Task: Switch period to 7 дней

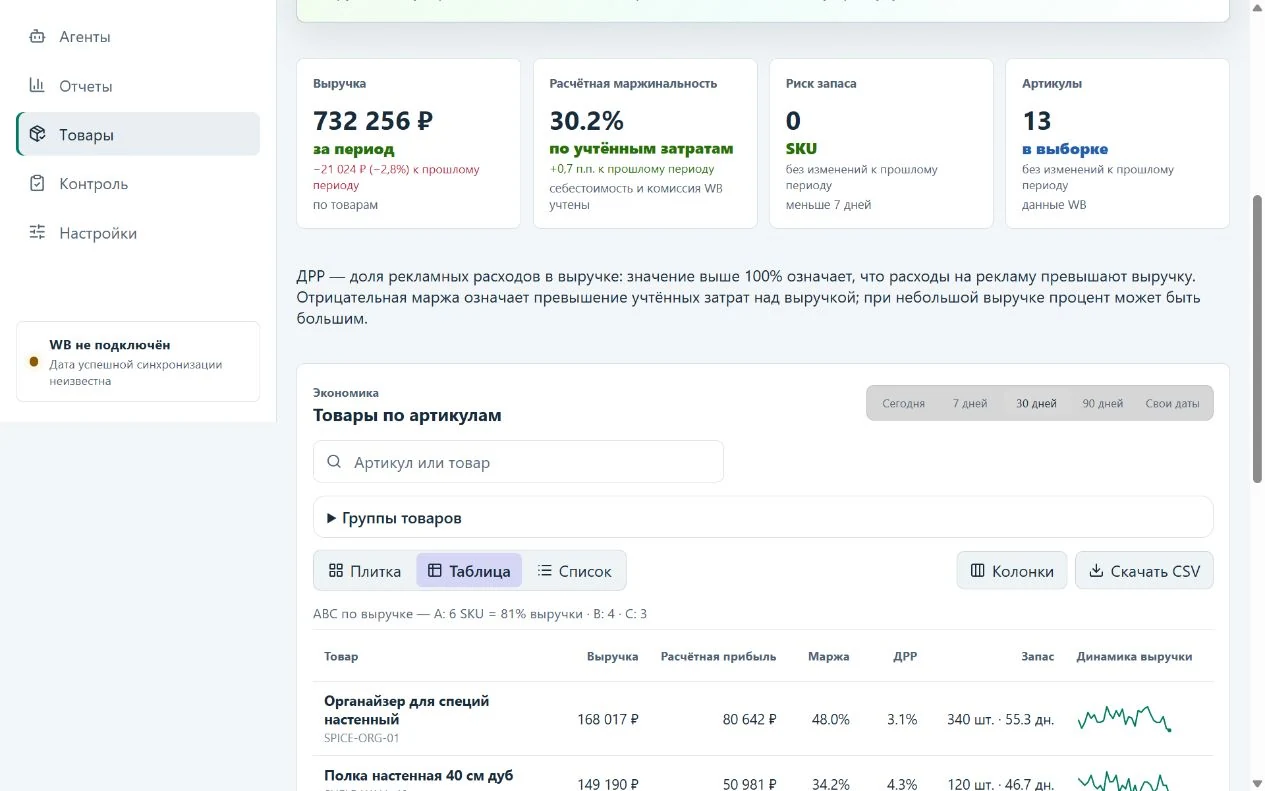Action: 969,404
